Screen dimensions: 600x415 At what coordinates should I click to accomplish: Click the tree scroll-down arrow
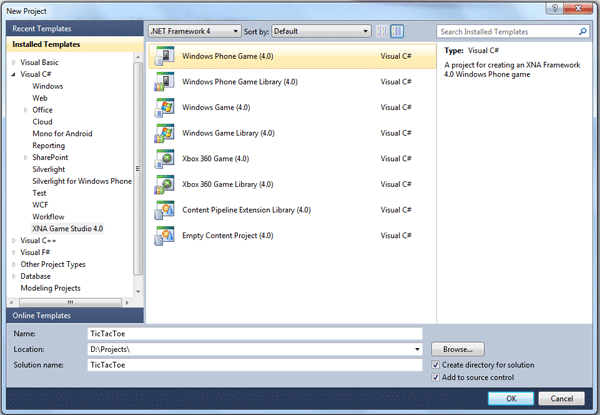pyautogui.click(x=138, y=291)
